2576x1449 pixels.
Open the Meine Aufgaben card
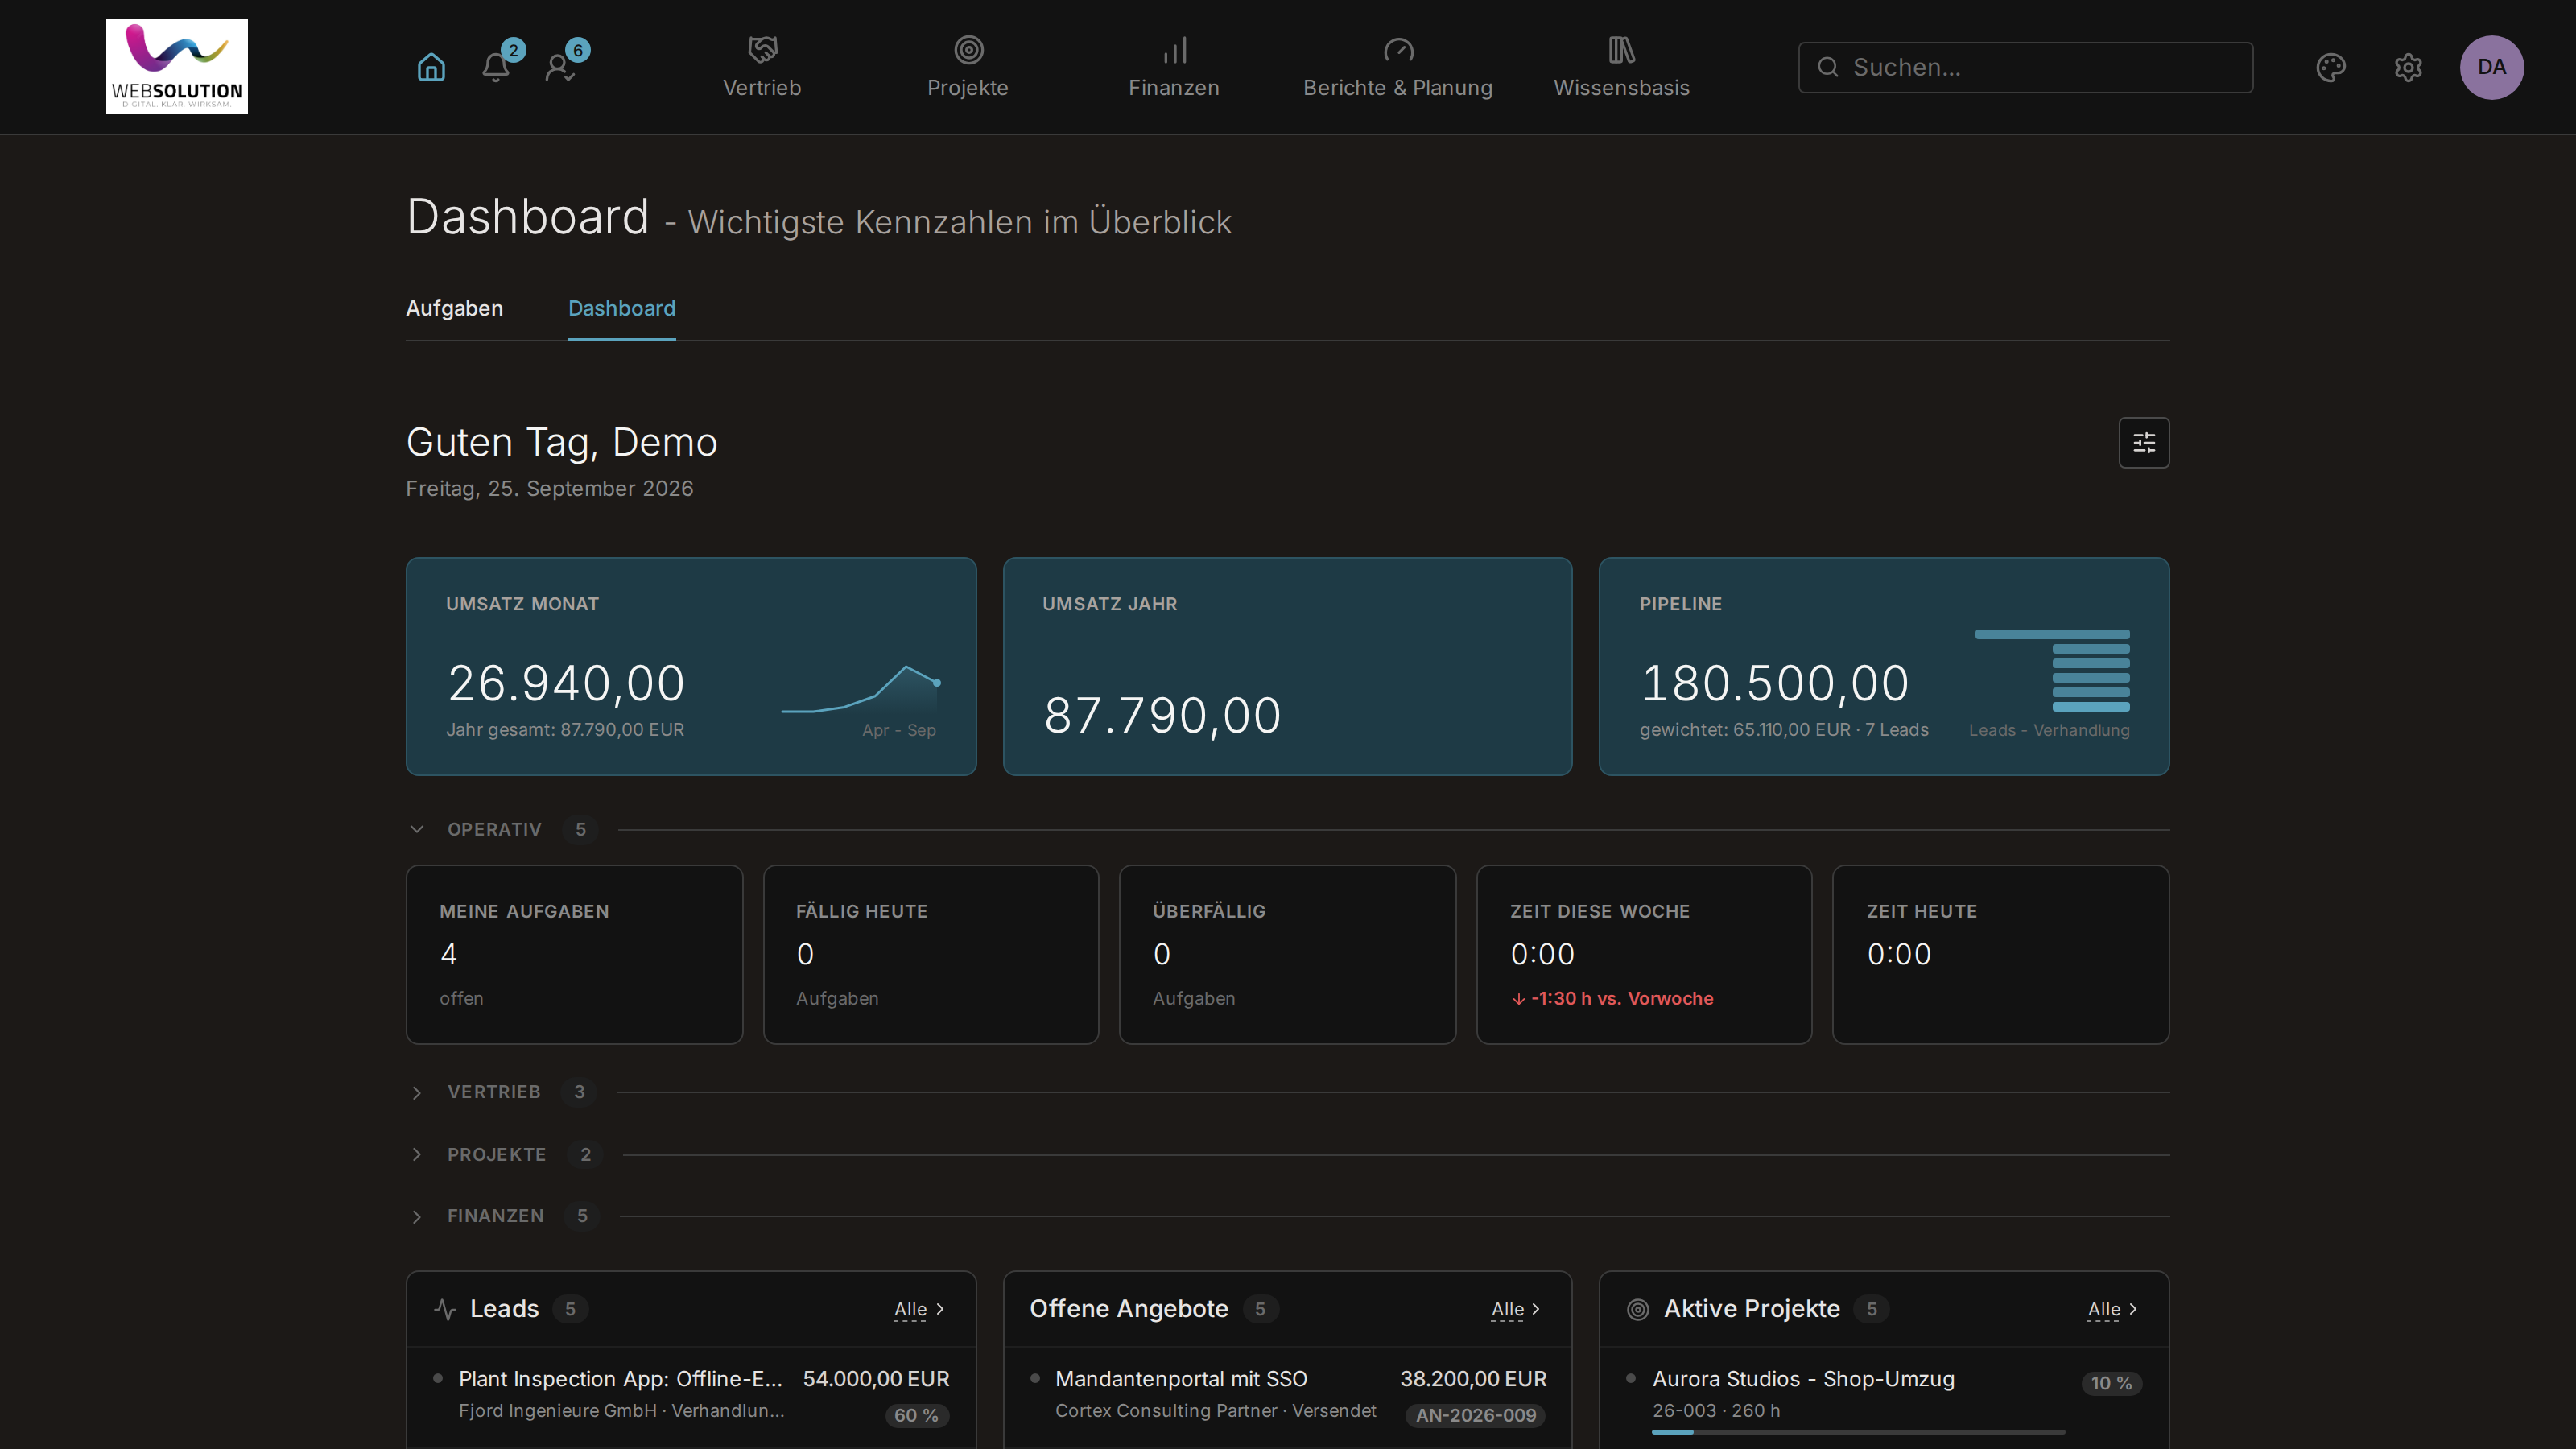pyautogui.click(x=574, y=954)
